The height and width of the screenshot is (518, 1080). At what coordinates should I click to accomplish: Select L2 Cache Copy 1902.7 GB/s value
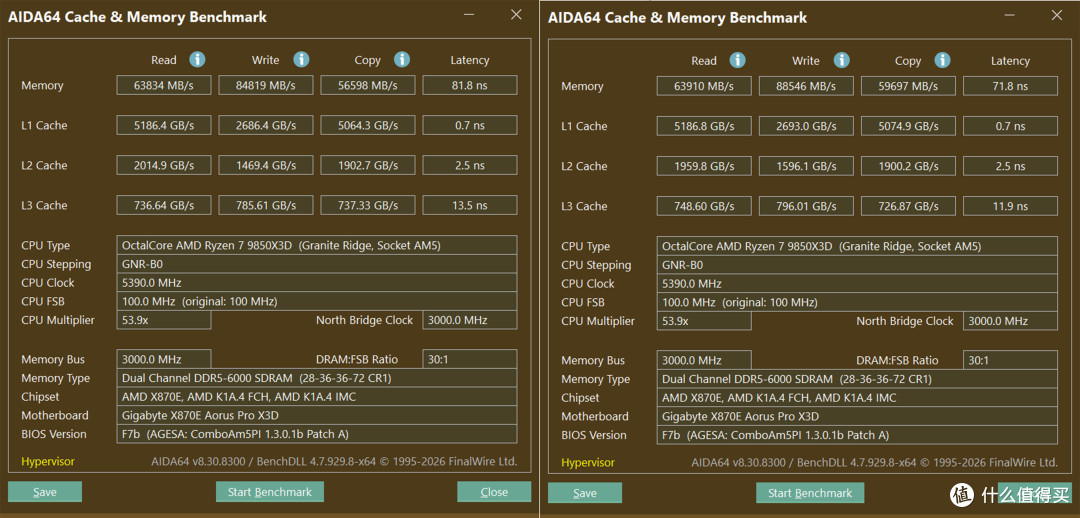point(368,165)
